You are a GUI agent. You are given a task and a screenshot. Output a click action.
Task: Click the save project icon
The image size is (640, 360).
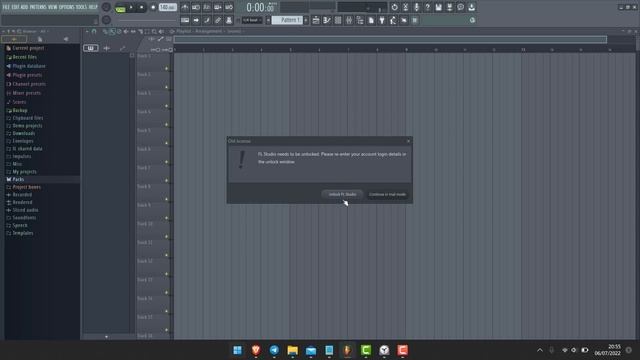(438, 7)
